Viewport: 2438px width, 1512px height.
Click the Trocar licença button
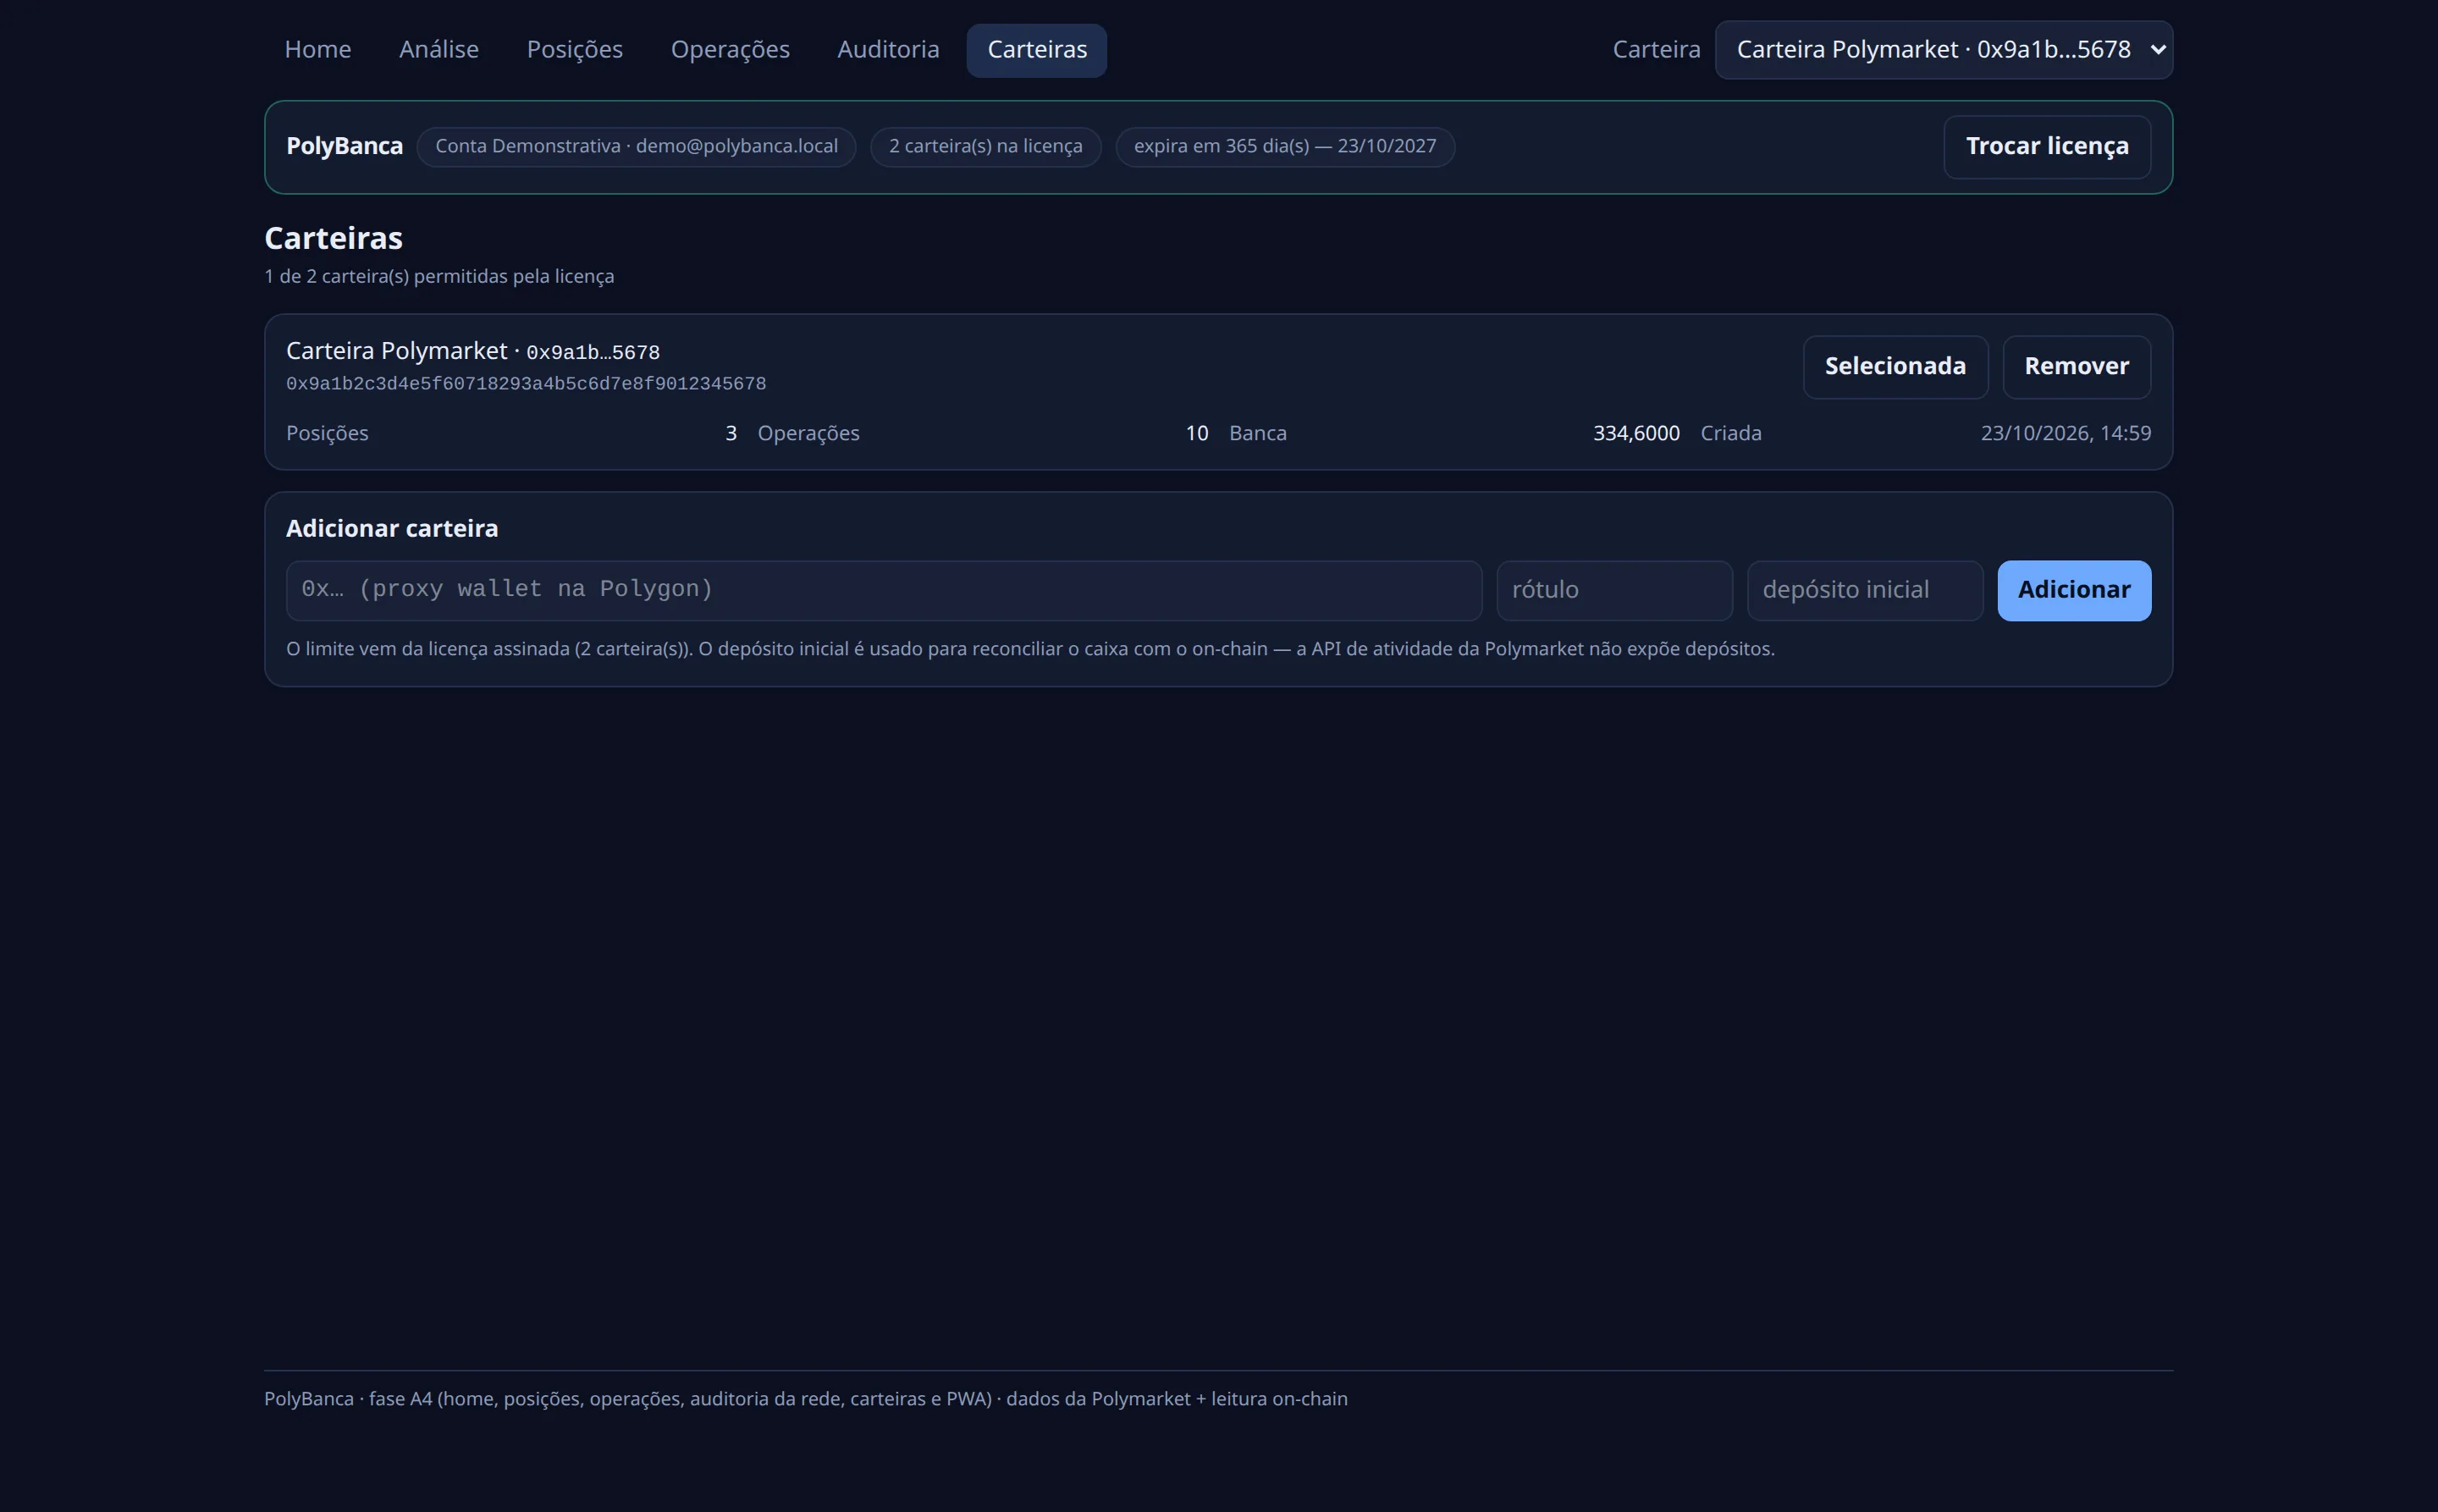pyautogui.click(x=2046, y=147)
